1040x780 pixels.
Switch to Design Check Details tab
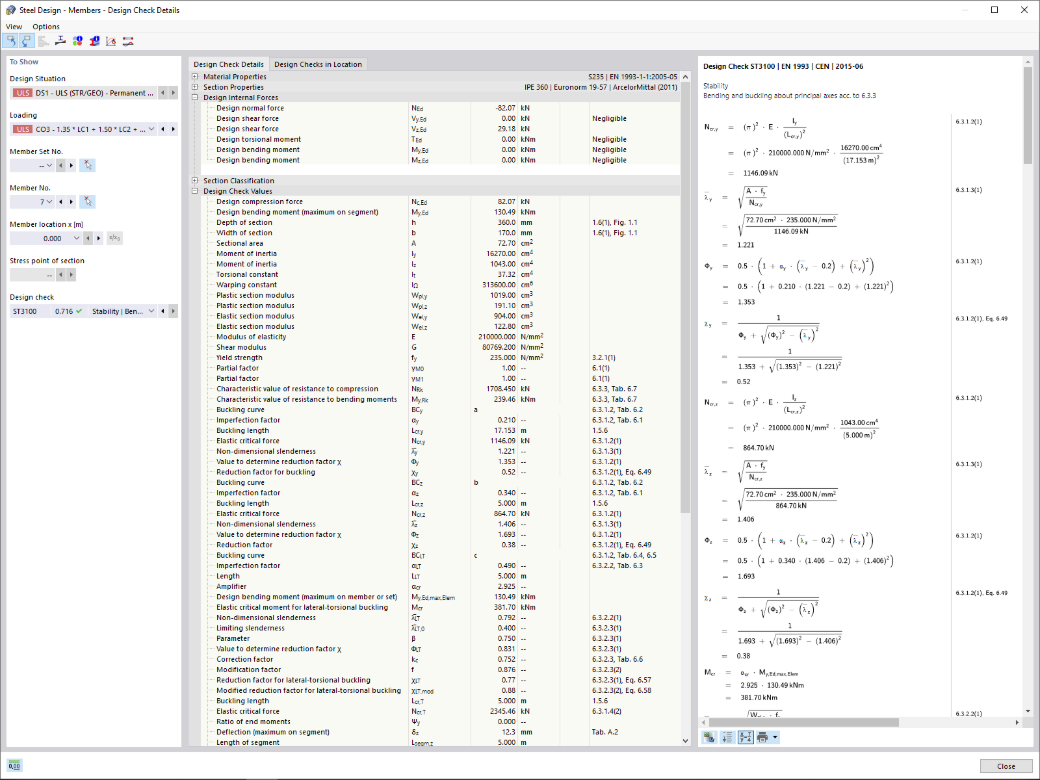click(229, 64)
